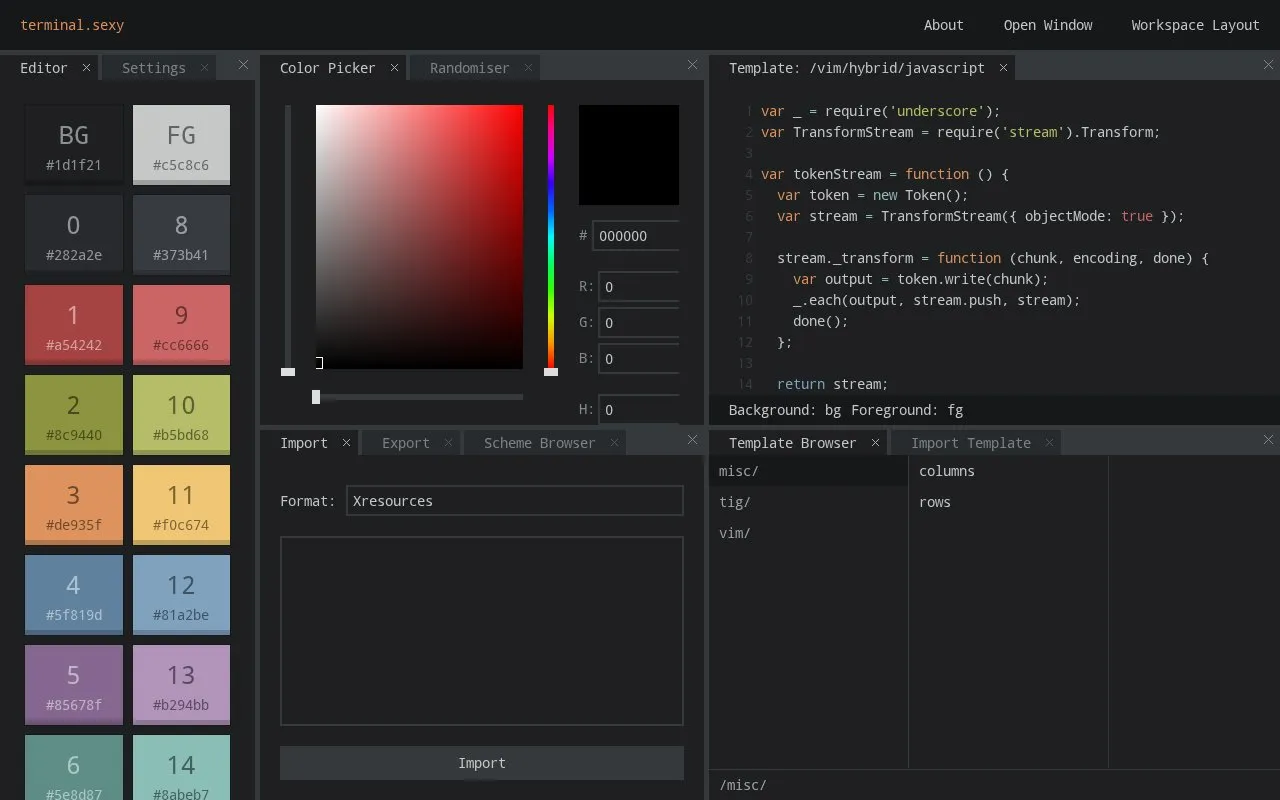Close the Export tab

448,443
